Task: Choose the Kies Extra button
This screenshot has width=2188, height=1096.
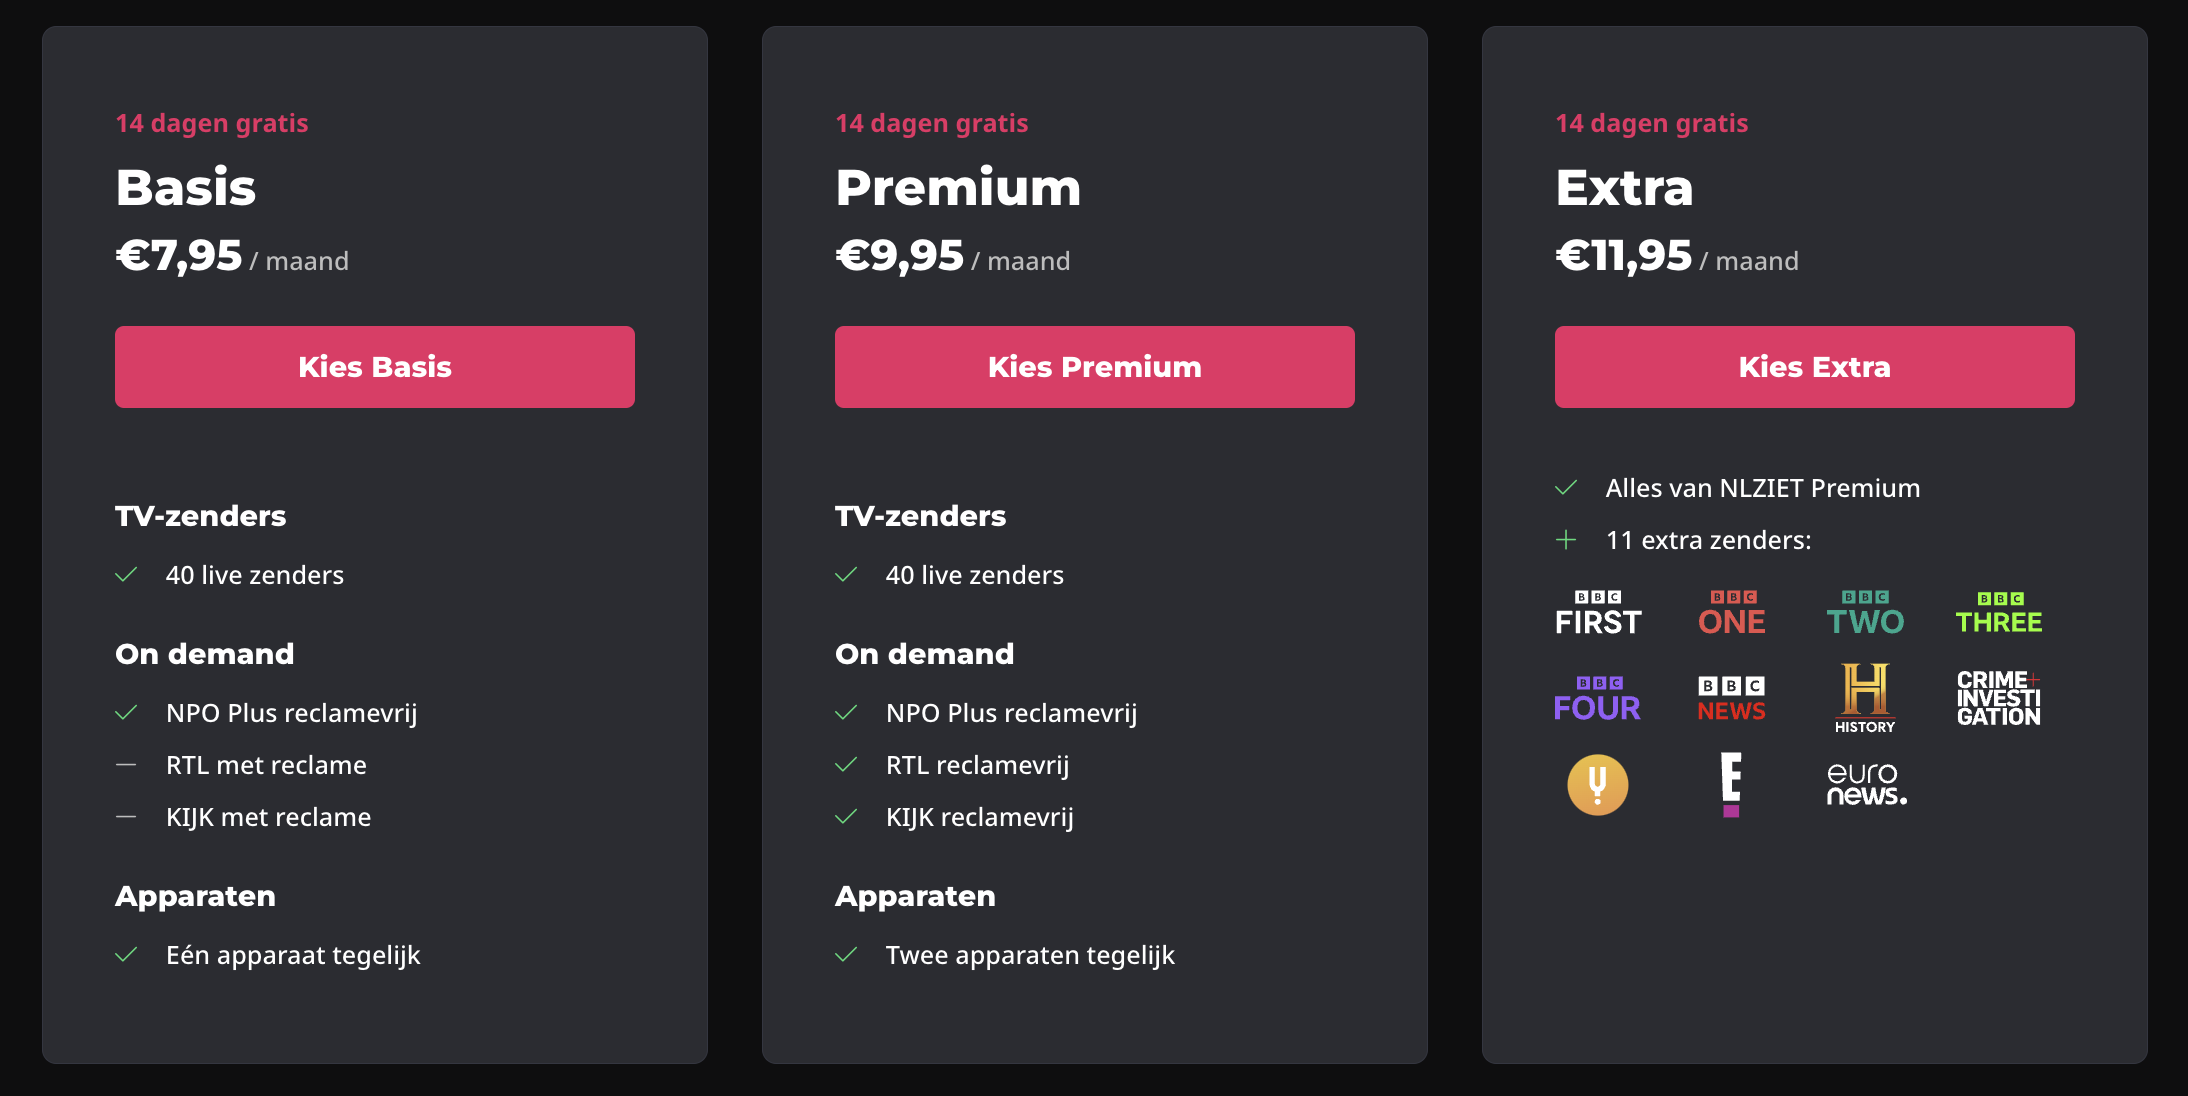Action: (1814, 367)
